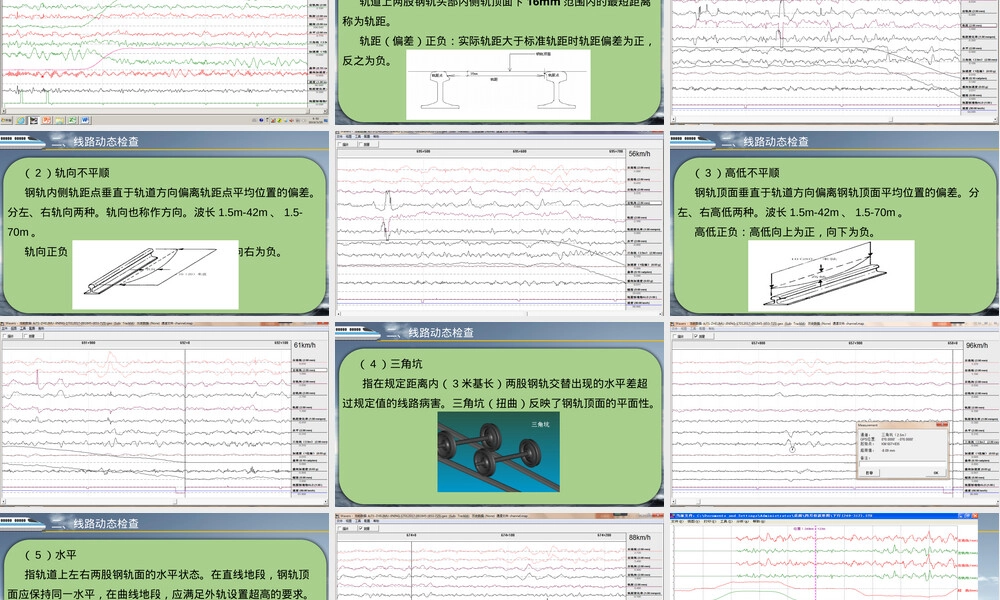
Task: Click the remarks input field in Measurement dialog
Action: [903, 464]
